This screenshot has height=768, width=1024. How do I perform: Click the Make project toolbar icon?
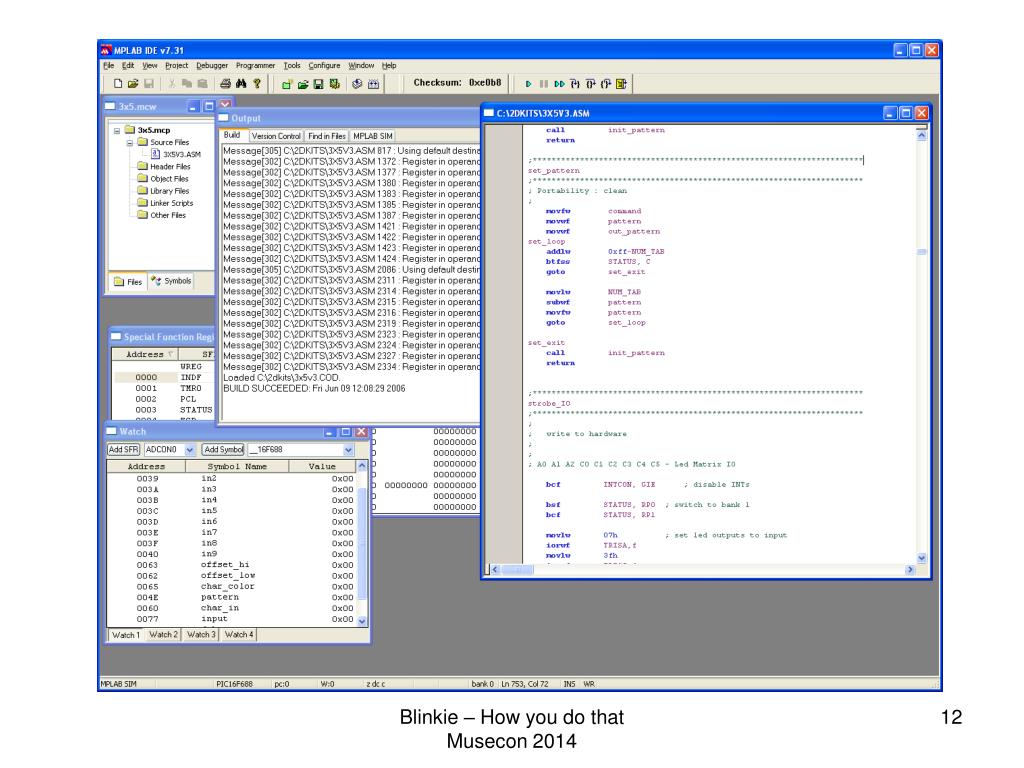pos(357,84)
